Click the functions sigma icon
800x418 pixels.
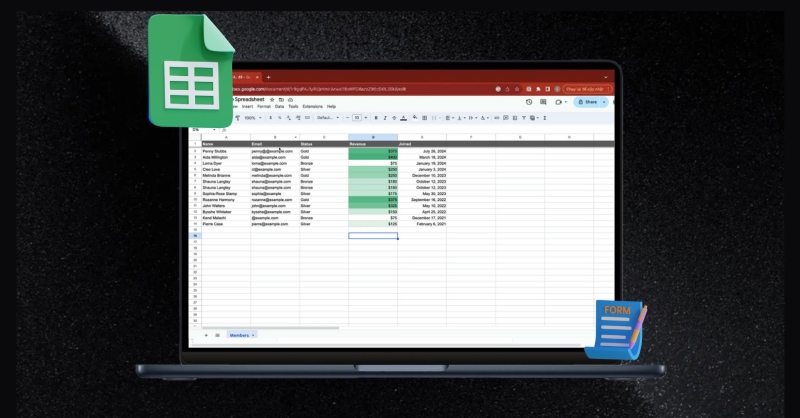(544, 118)
